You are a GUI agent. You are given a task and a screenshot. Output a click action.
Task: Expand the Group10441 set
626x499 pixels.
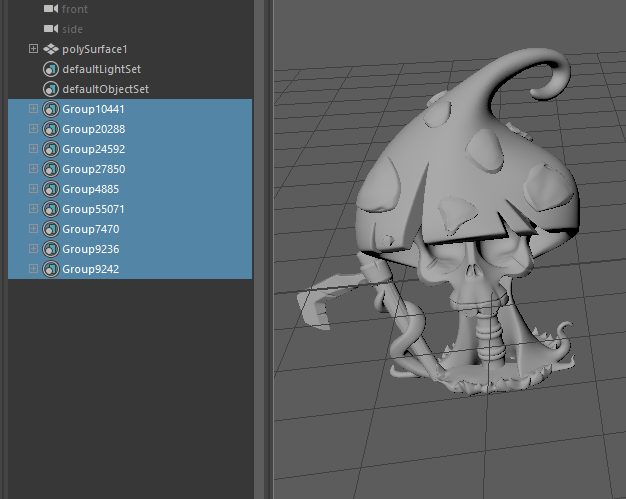pyautogui.click(x=34, y=109)
